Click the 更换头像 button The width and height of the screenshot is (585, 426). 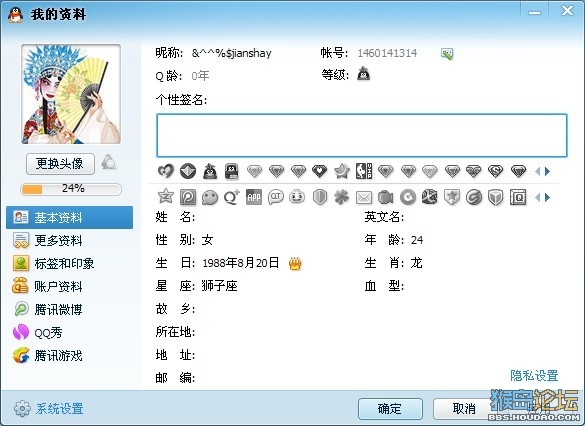click(60, 164)
